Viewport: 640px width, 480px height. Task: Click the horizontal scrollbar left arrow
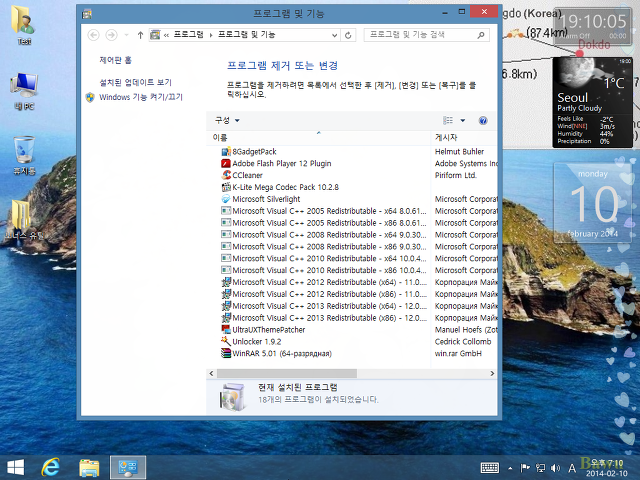point(211,373)
